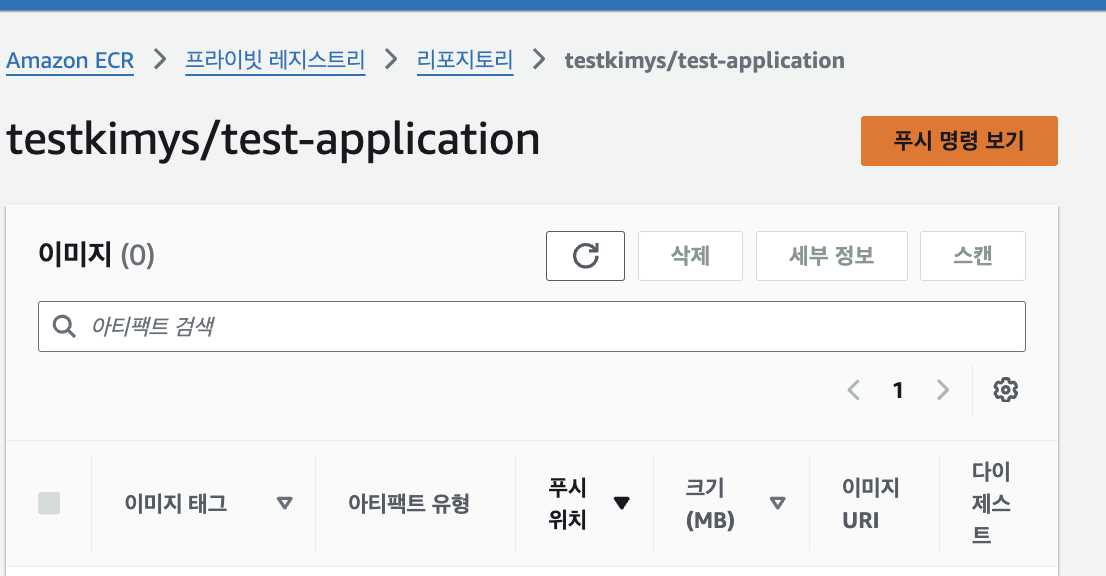Click the search magnifier icon
Viewport: 1106px width, 576px height.
(64, 326)
